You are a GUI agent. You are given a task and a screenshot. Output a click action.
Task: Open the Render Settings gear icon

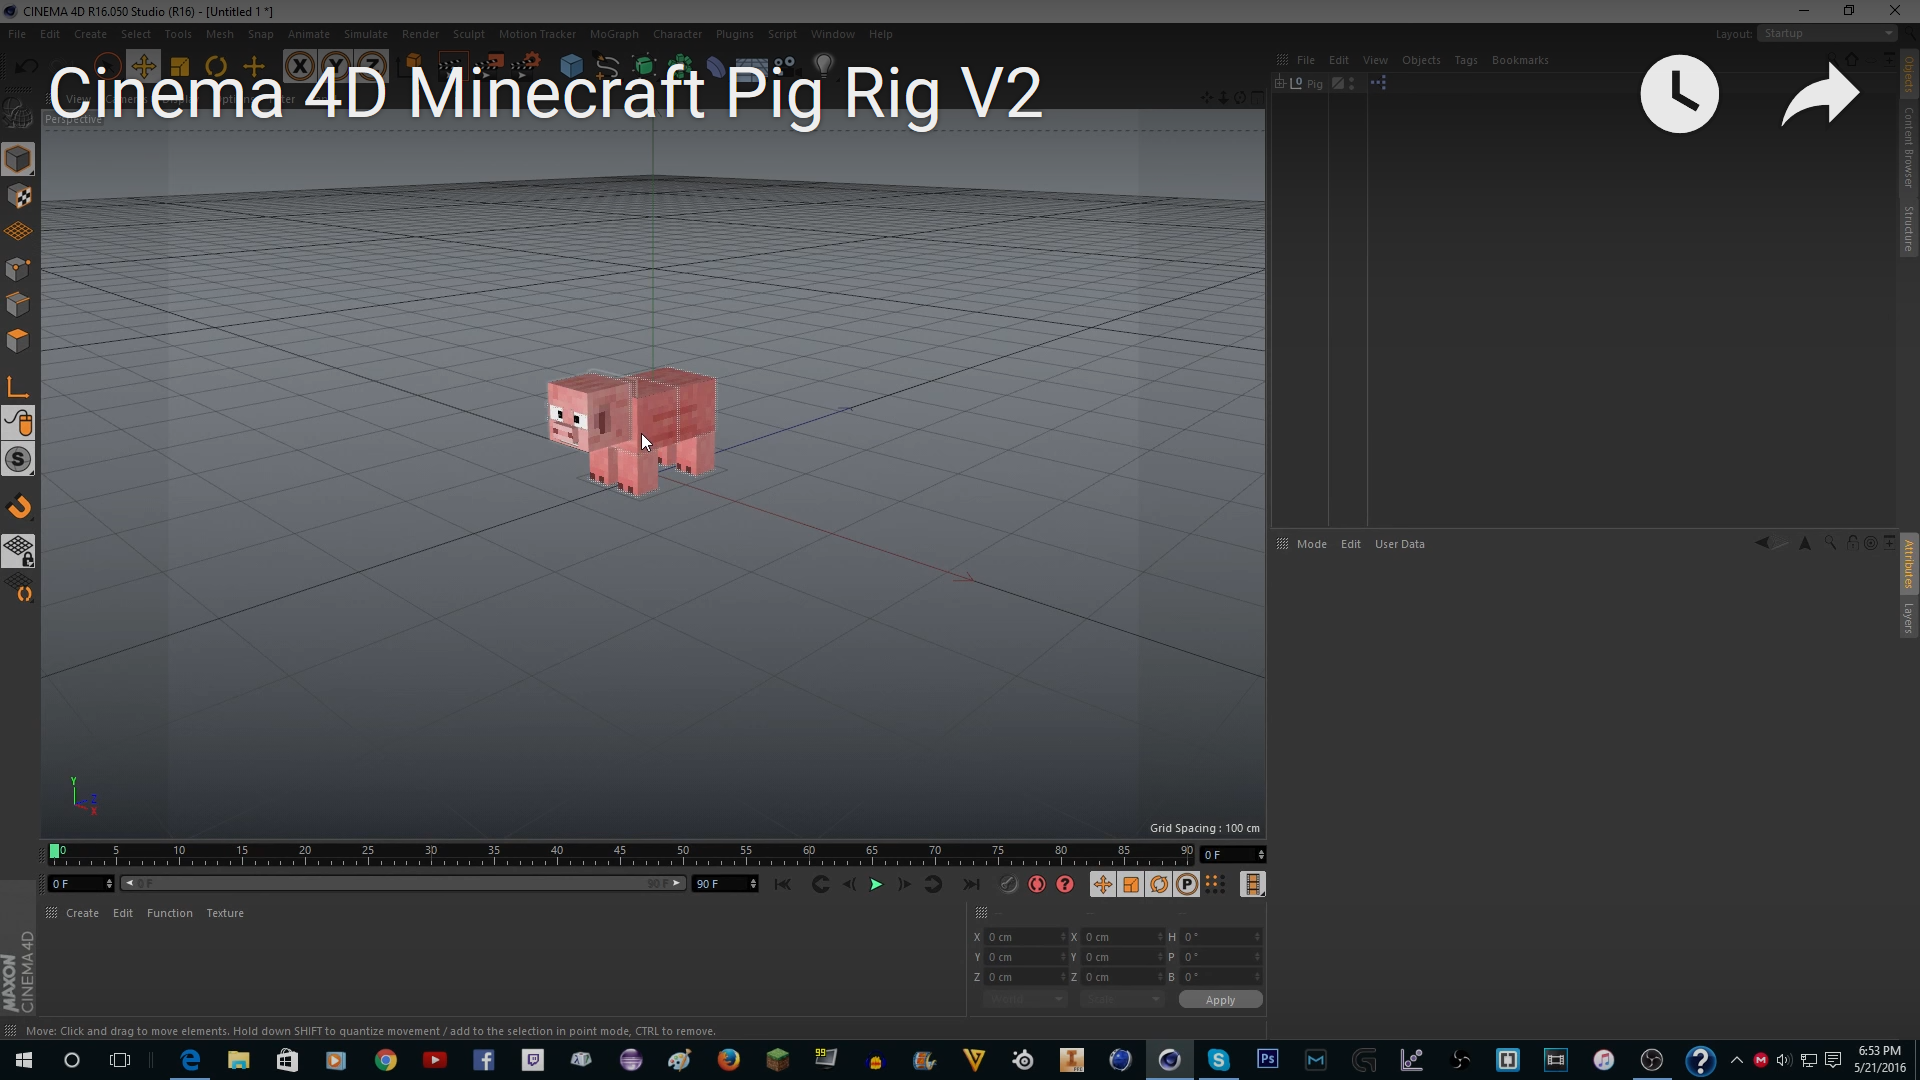click(x=527, y=67)
